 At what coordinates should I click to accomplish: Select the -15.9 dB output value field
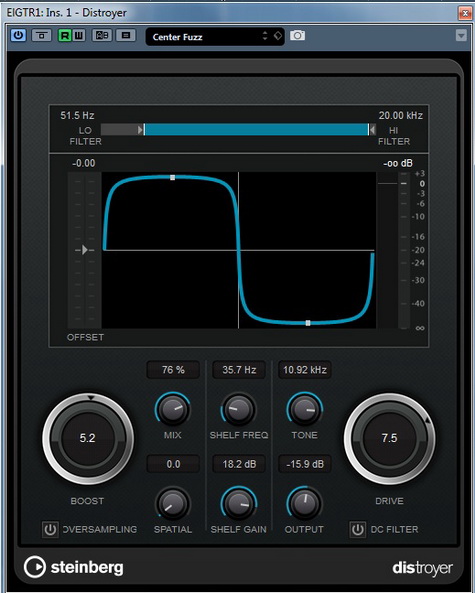305,464
